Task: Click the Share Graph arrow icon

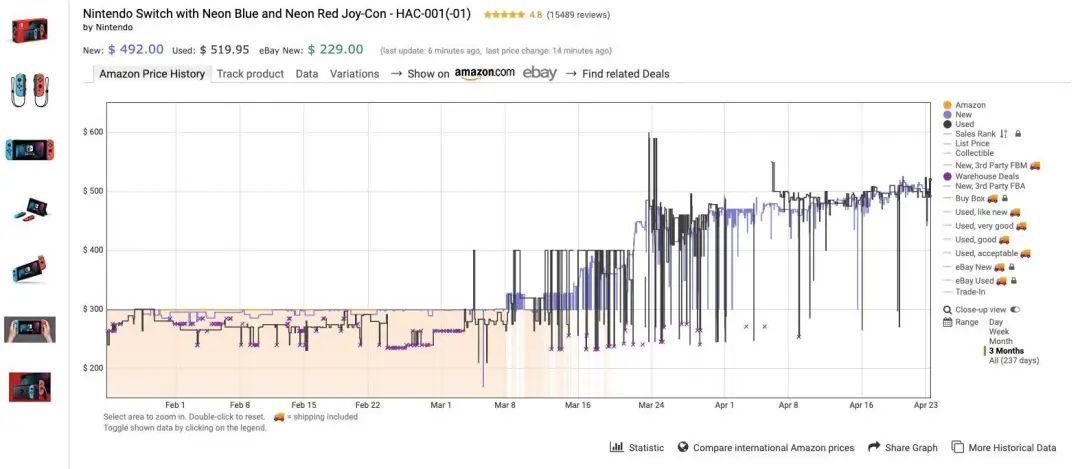Action: pyautogui.click(x=874, y=447)
